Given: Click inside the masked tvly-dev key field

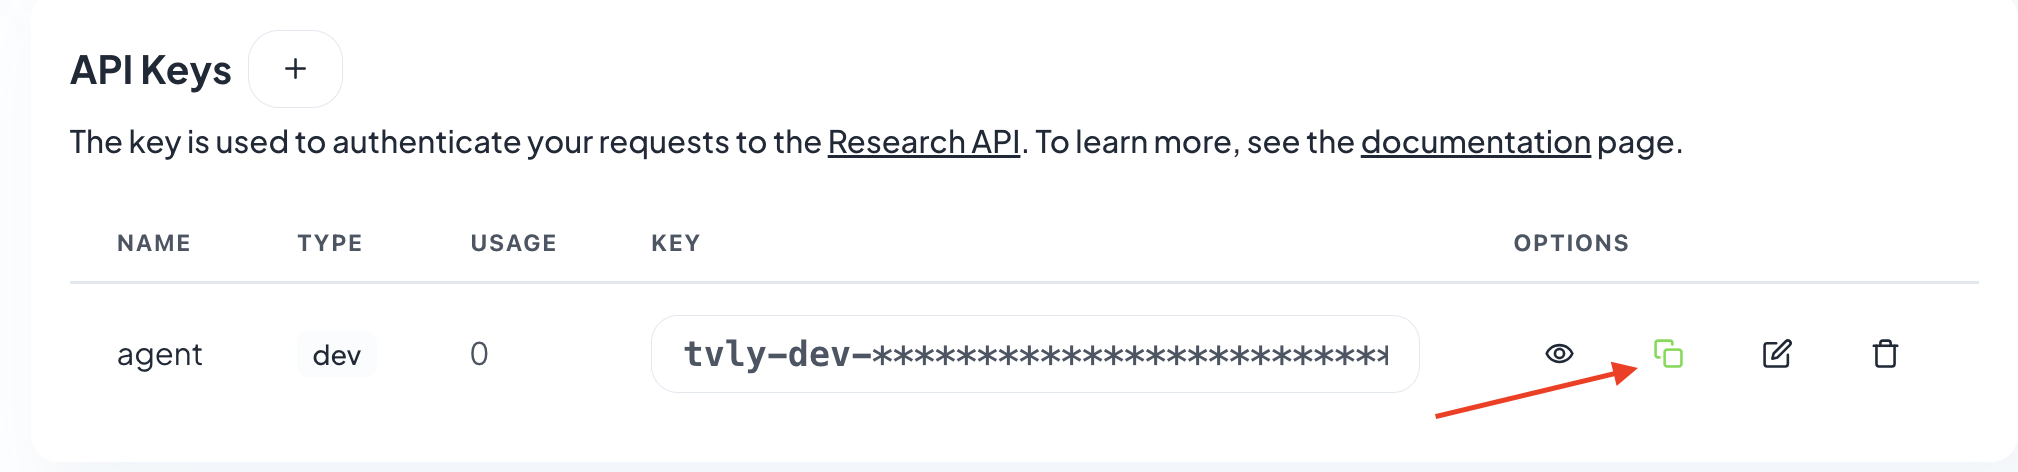Looking at the screenshot, I should 1034,354.
